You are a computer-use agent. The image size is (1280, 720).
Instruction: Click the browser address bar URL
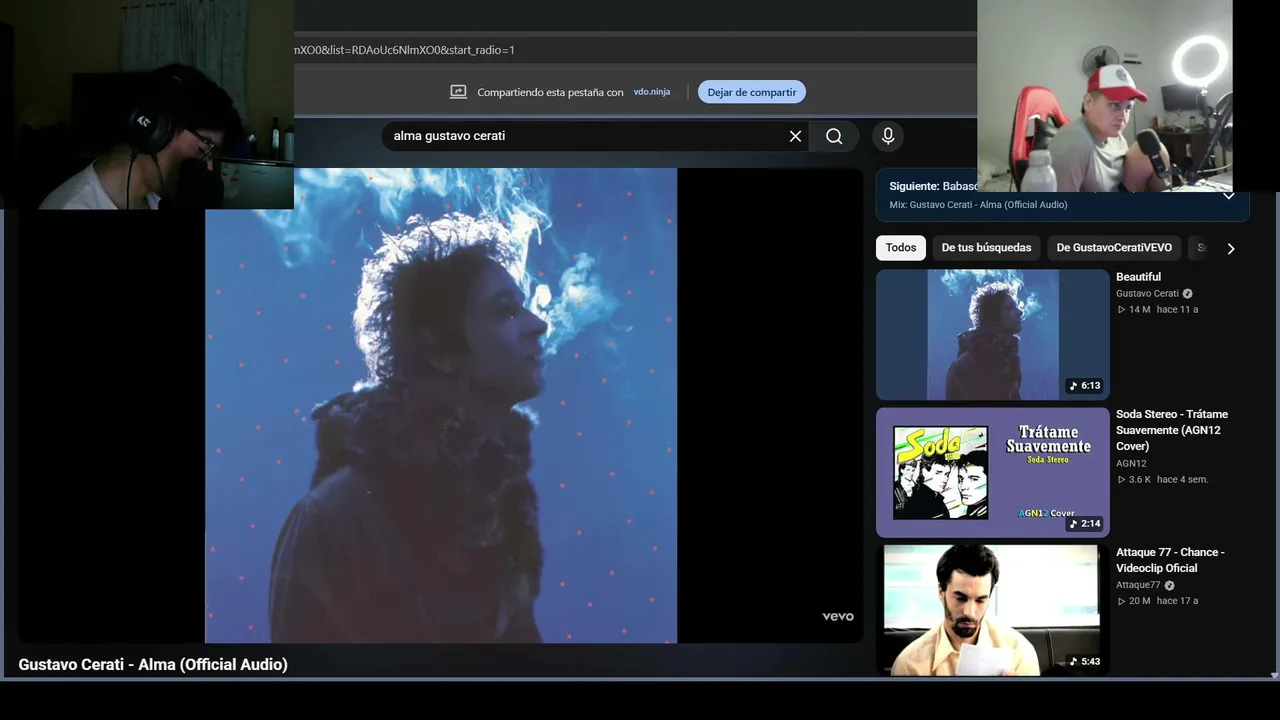[x=404, y=50]
